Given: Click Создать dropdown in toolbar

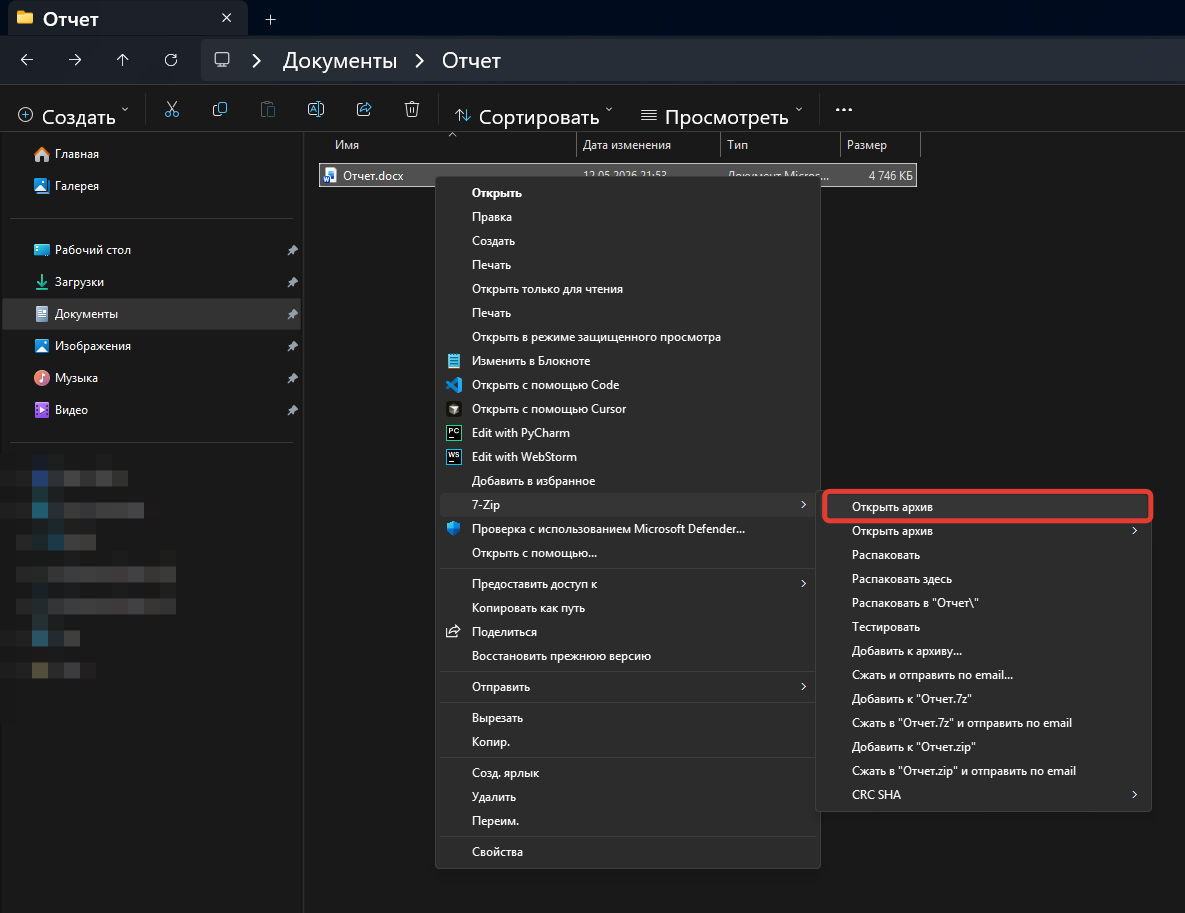Looking at the screenshot, I should (x=73, y=116).
